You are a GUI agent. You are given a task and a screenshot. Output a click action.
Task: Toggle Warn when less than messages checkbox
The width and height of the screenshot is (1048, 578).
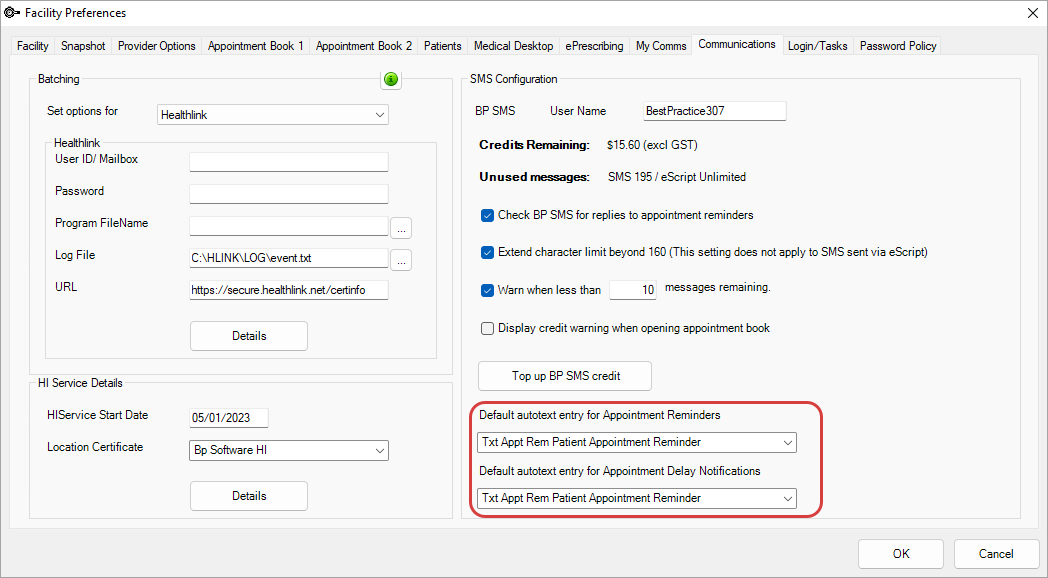point(487,291)
